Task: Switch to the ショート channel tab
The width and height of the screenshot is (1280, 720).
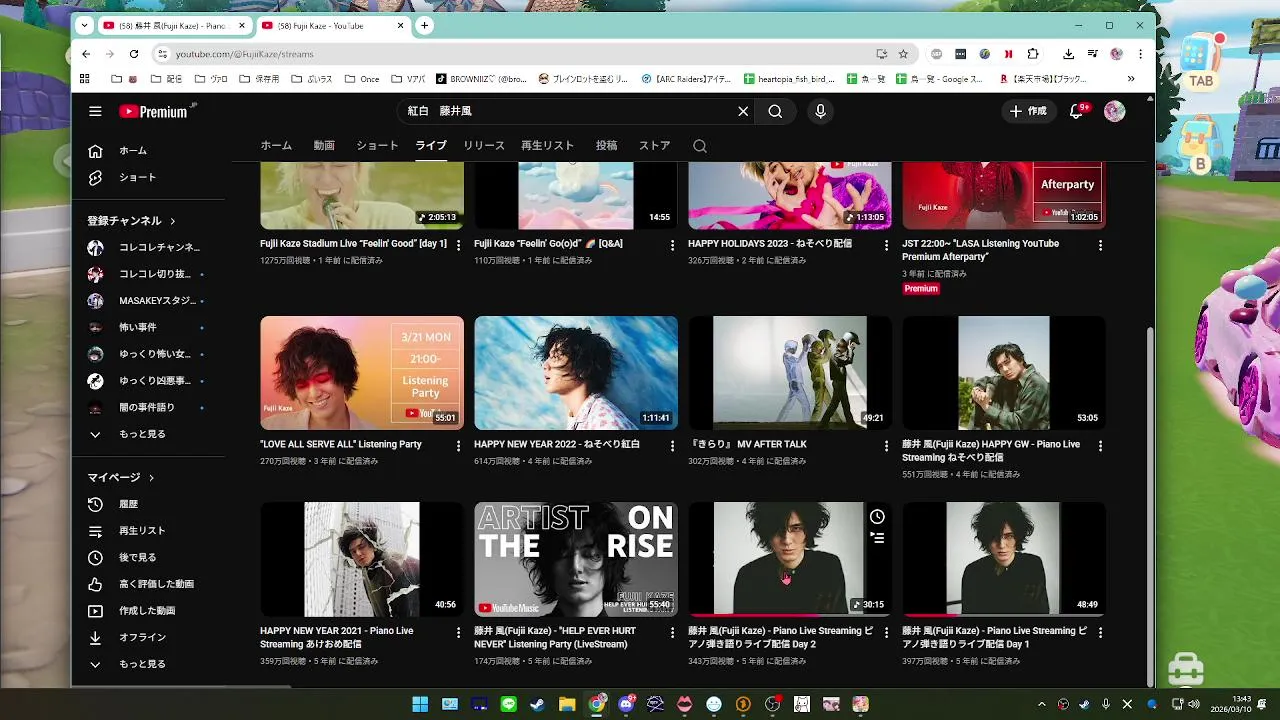Action: coord(377,146)
